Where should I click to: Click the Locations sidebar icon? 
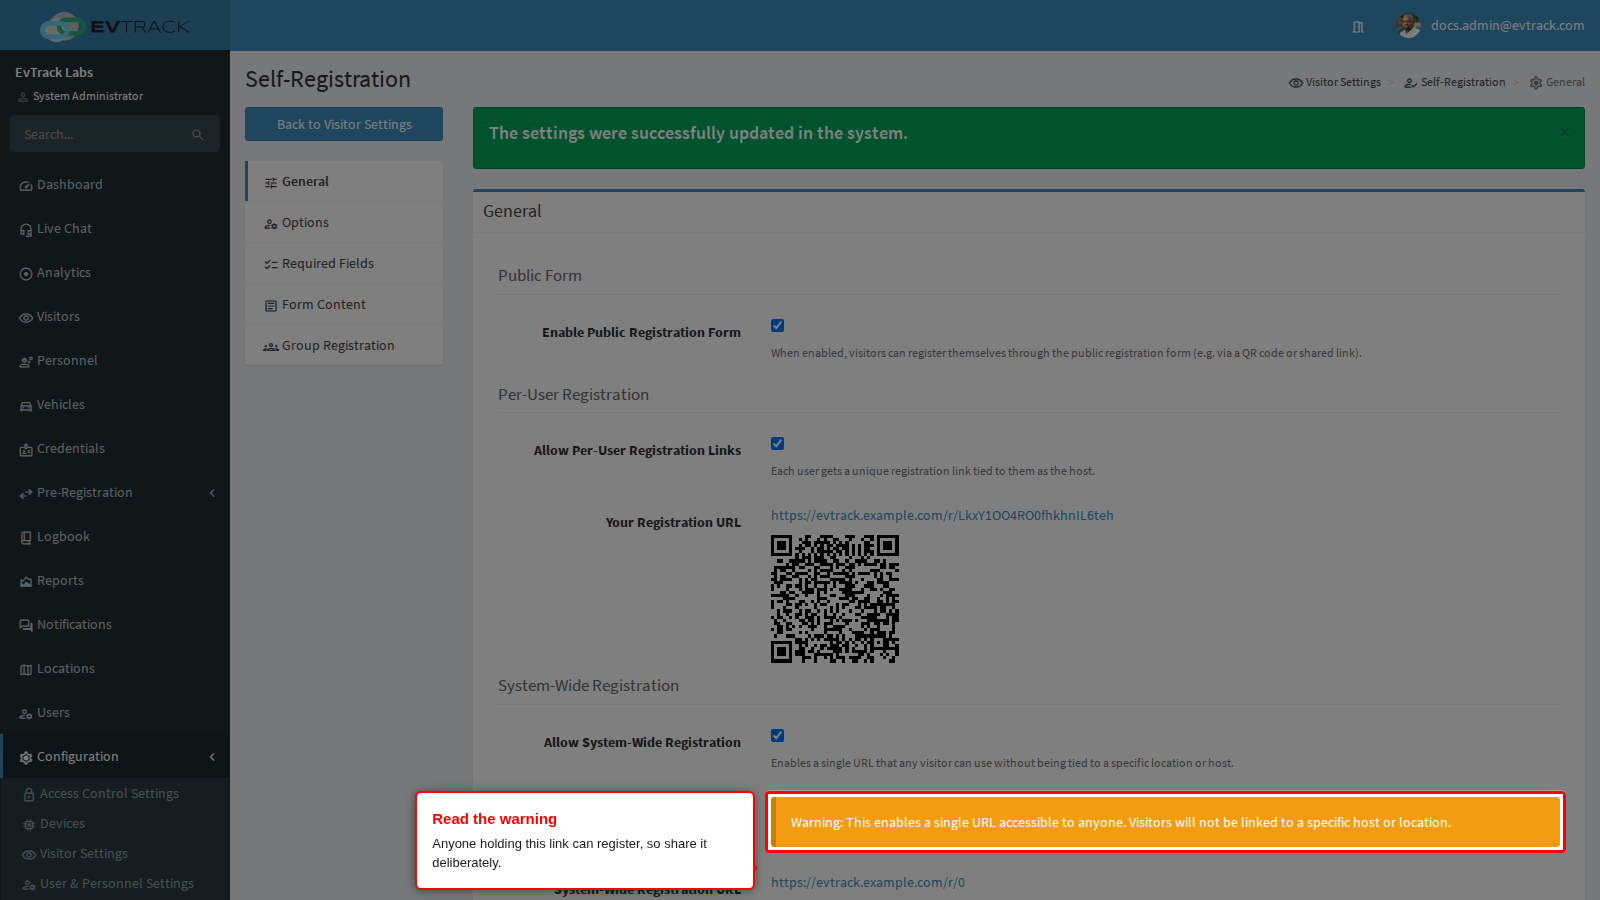[26, 670]
